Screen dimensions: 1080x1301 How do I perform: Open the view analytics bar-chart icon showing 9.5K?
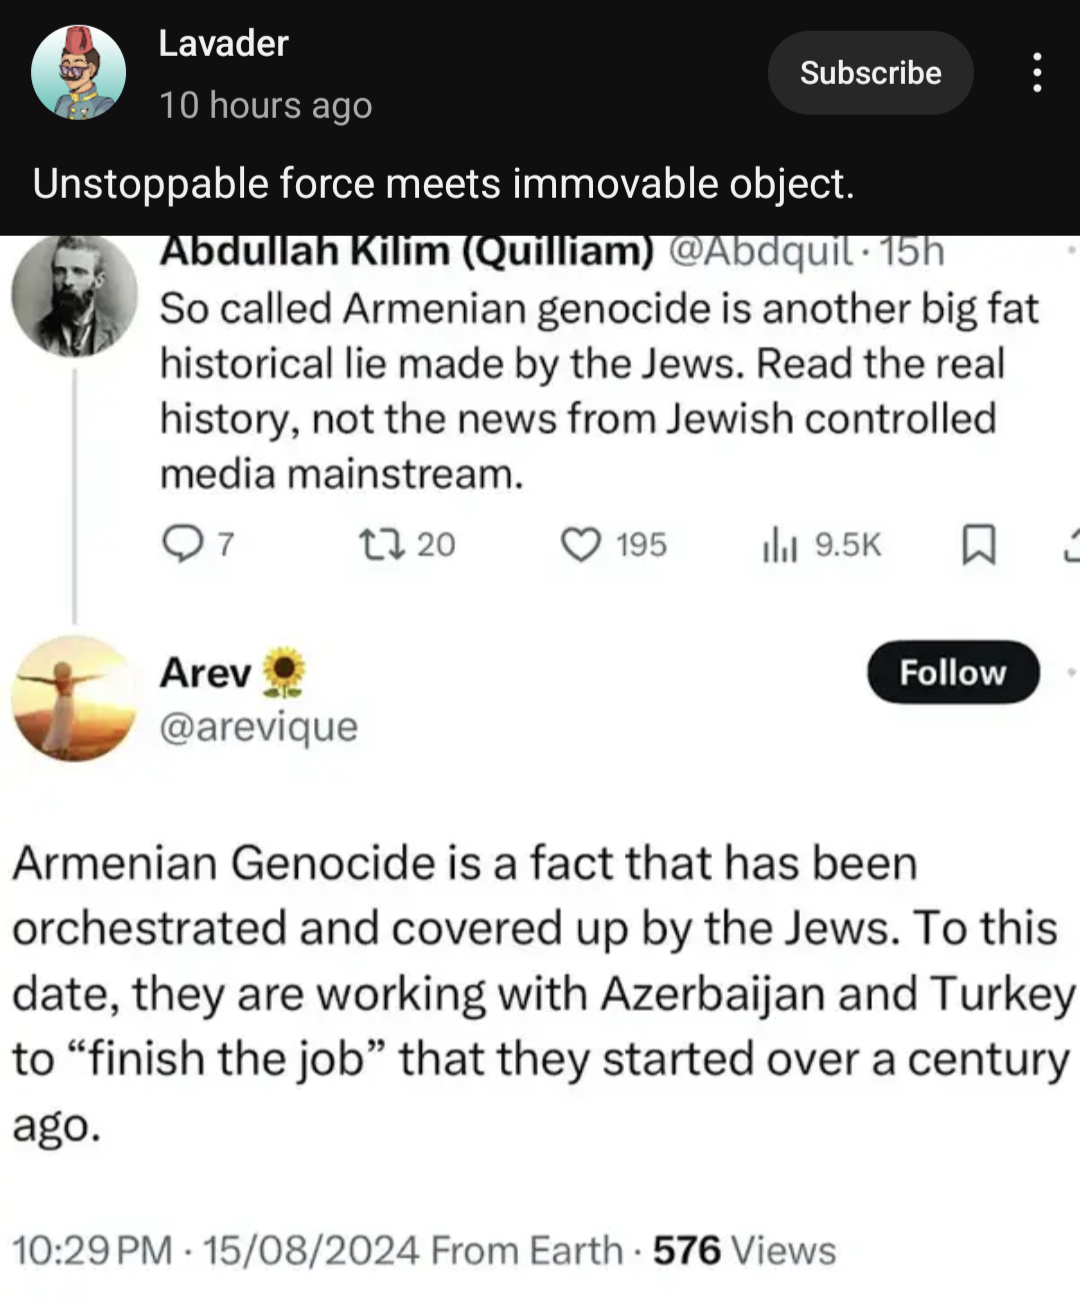780,545
